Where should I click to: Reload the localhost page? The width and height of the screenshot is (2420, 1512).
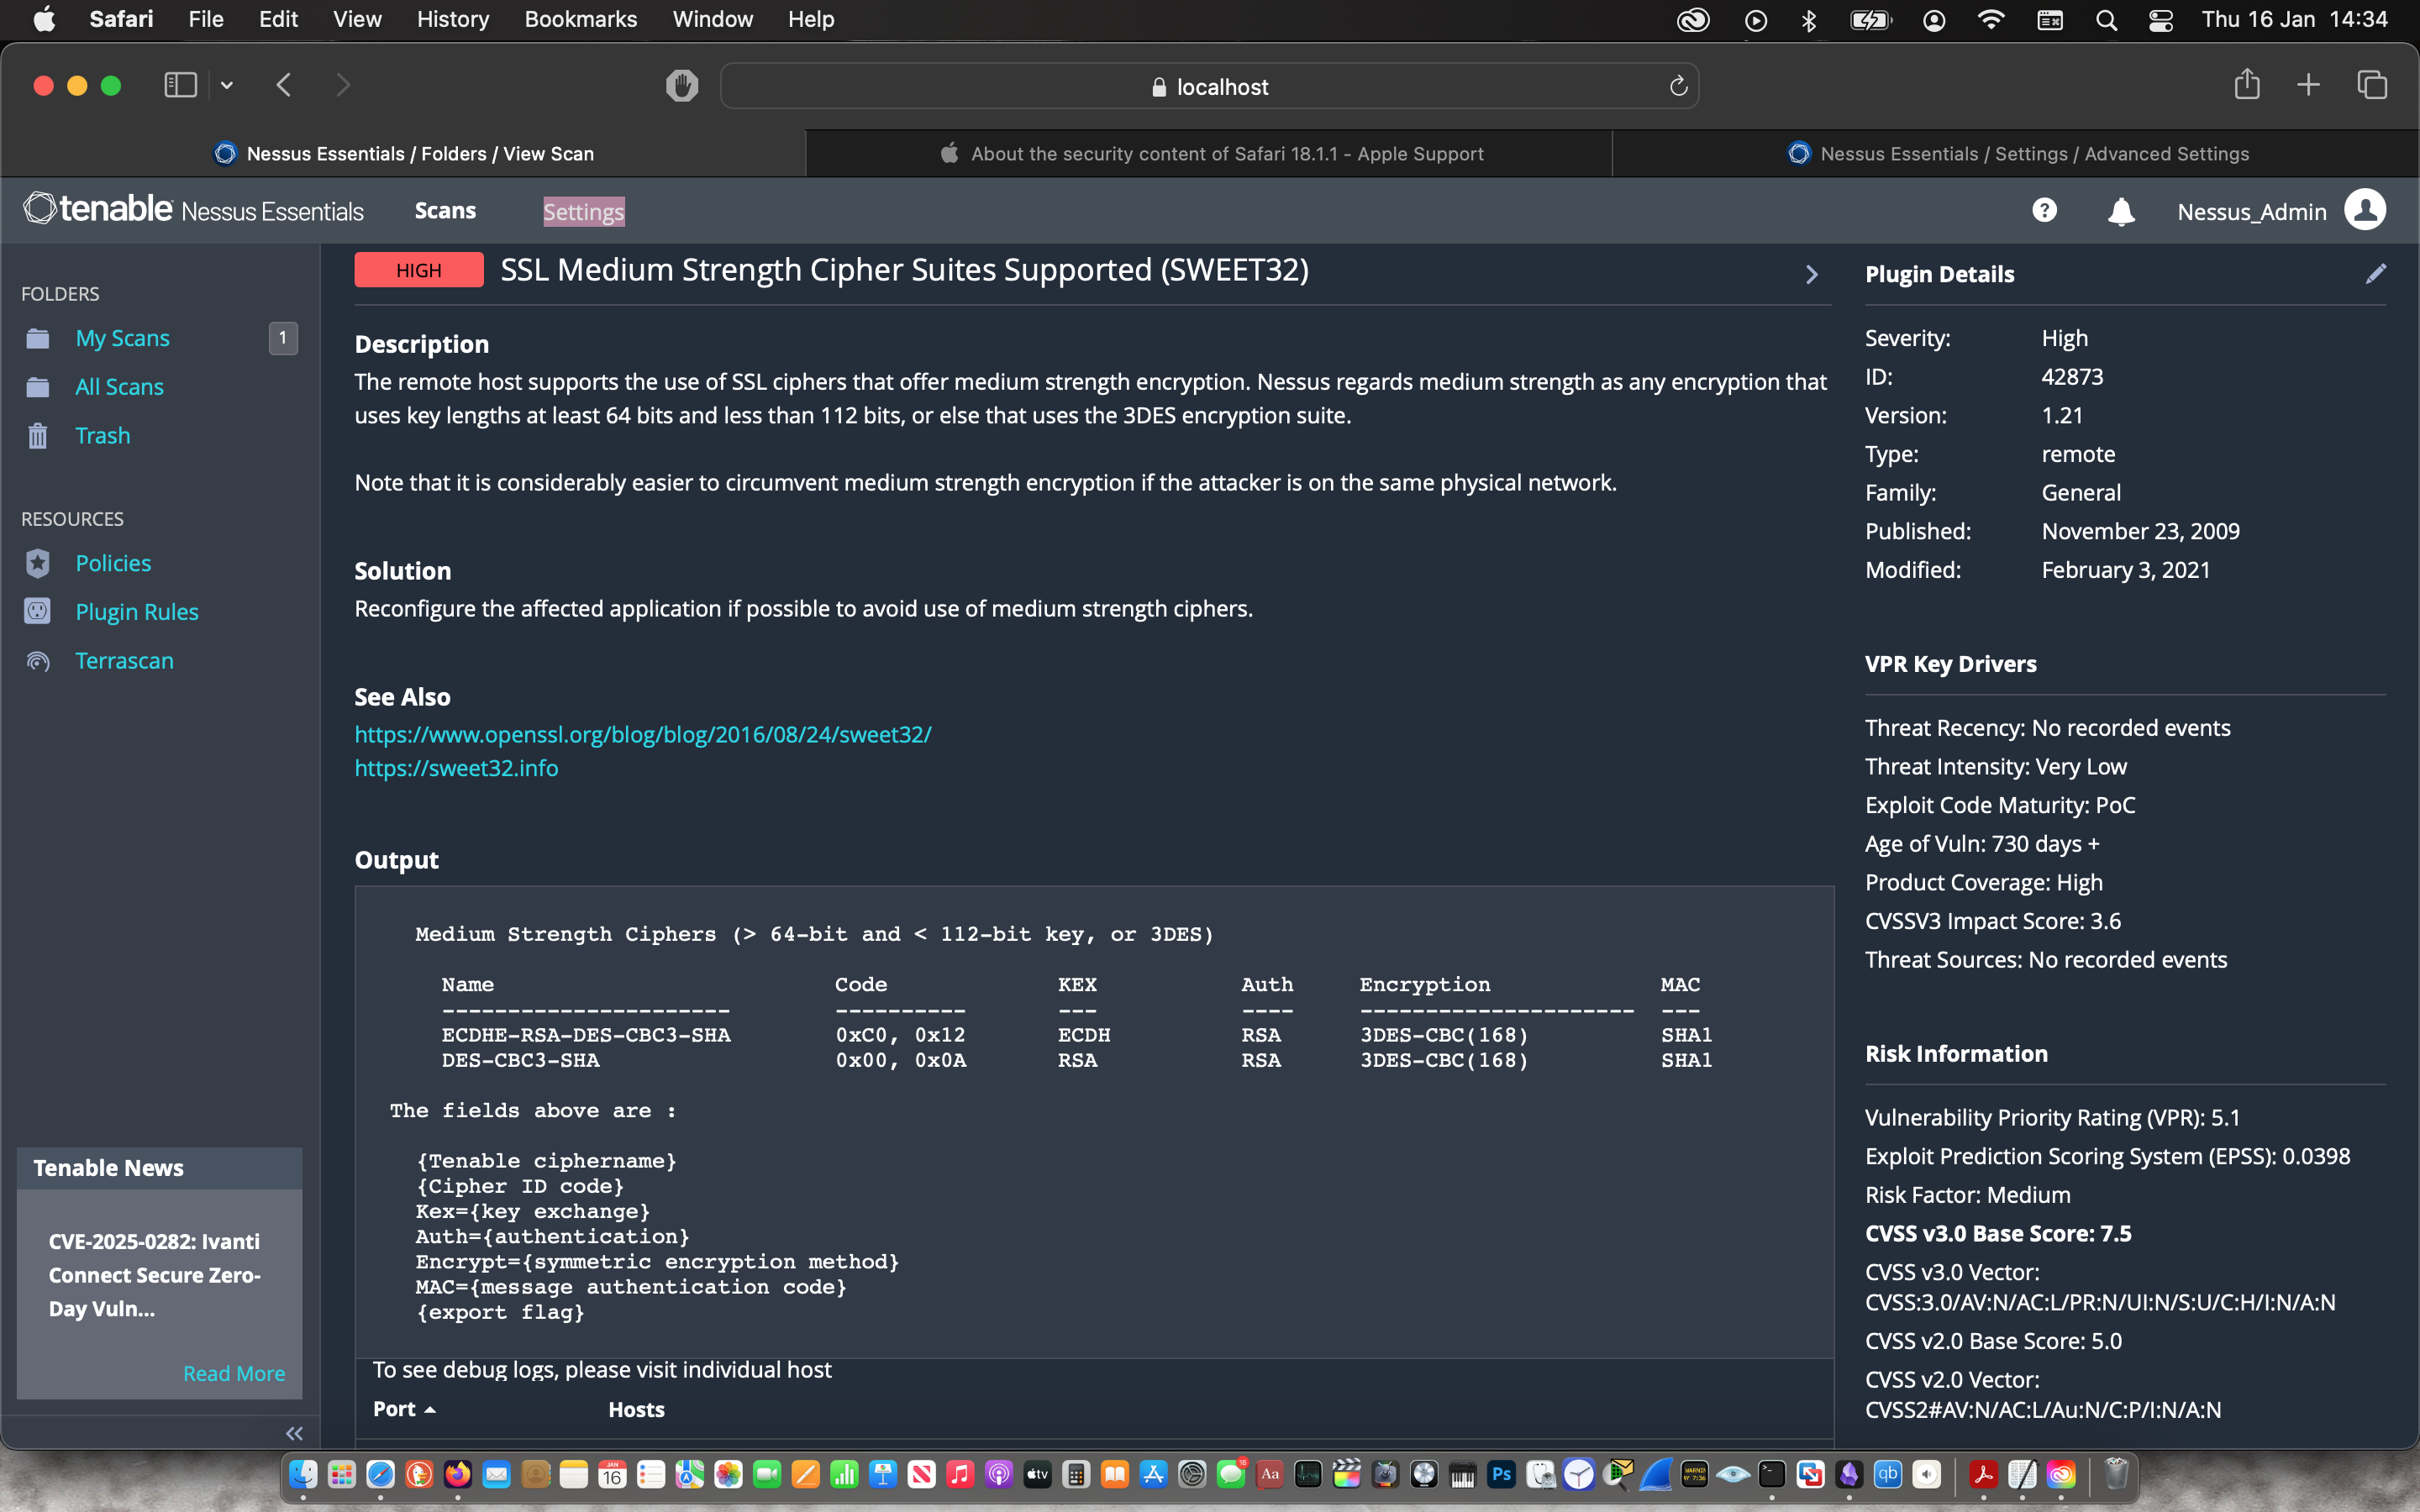pyautogui.click(x=1678, y=87)
